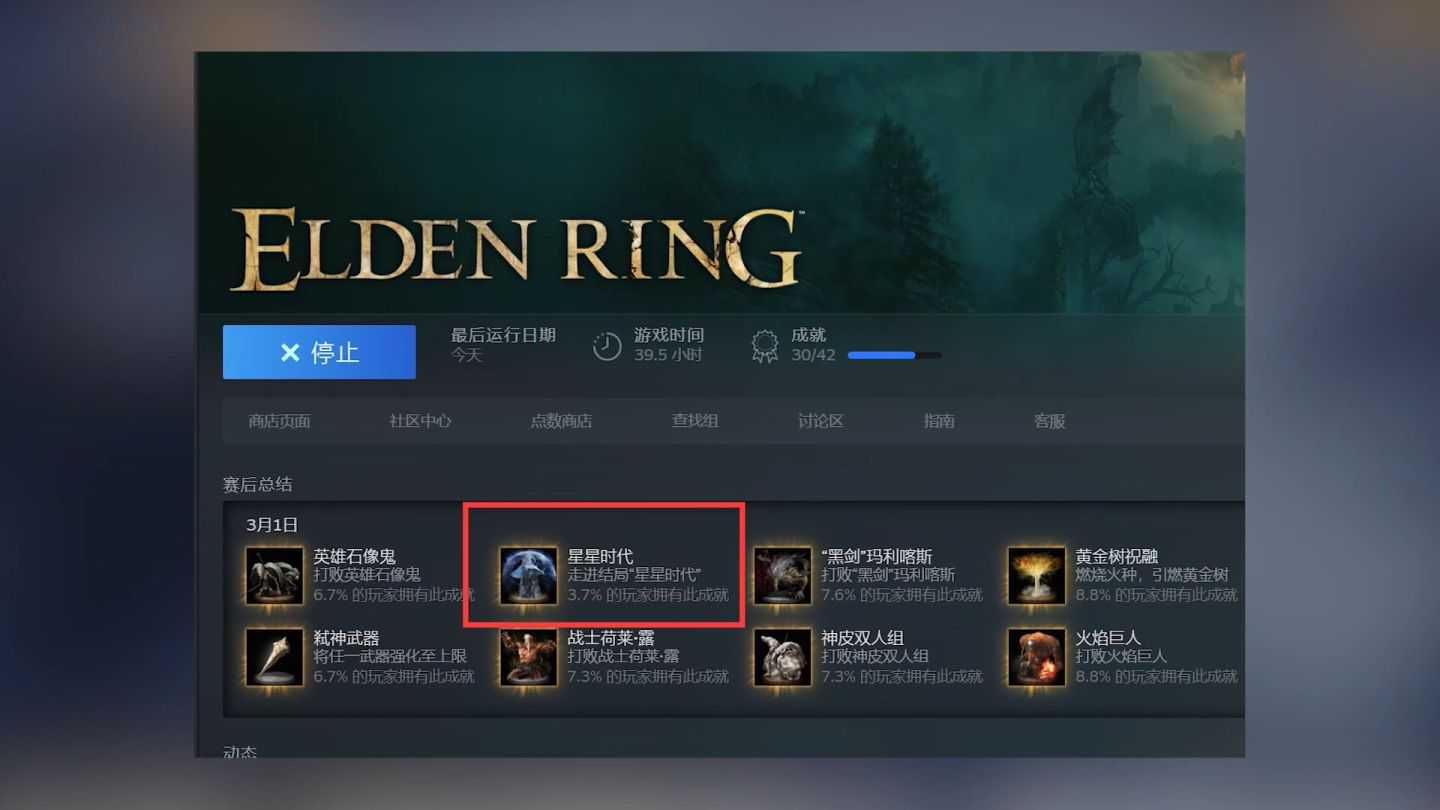Open the 点数商店 tab
The image size is (1440, 810).
click(x=561, y=421)
